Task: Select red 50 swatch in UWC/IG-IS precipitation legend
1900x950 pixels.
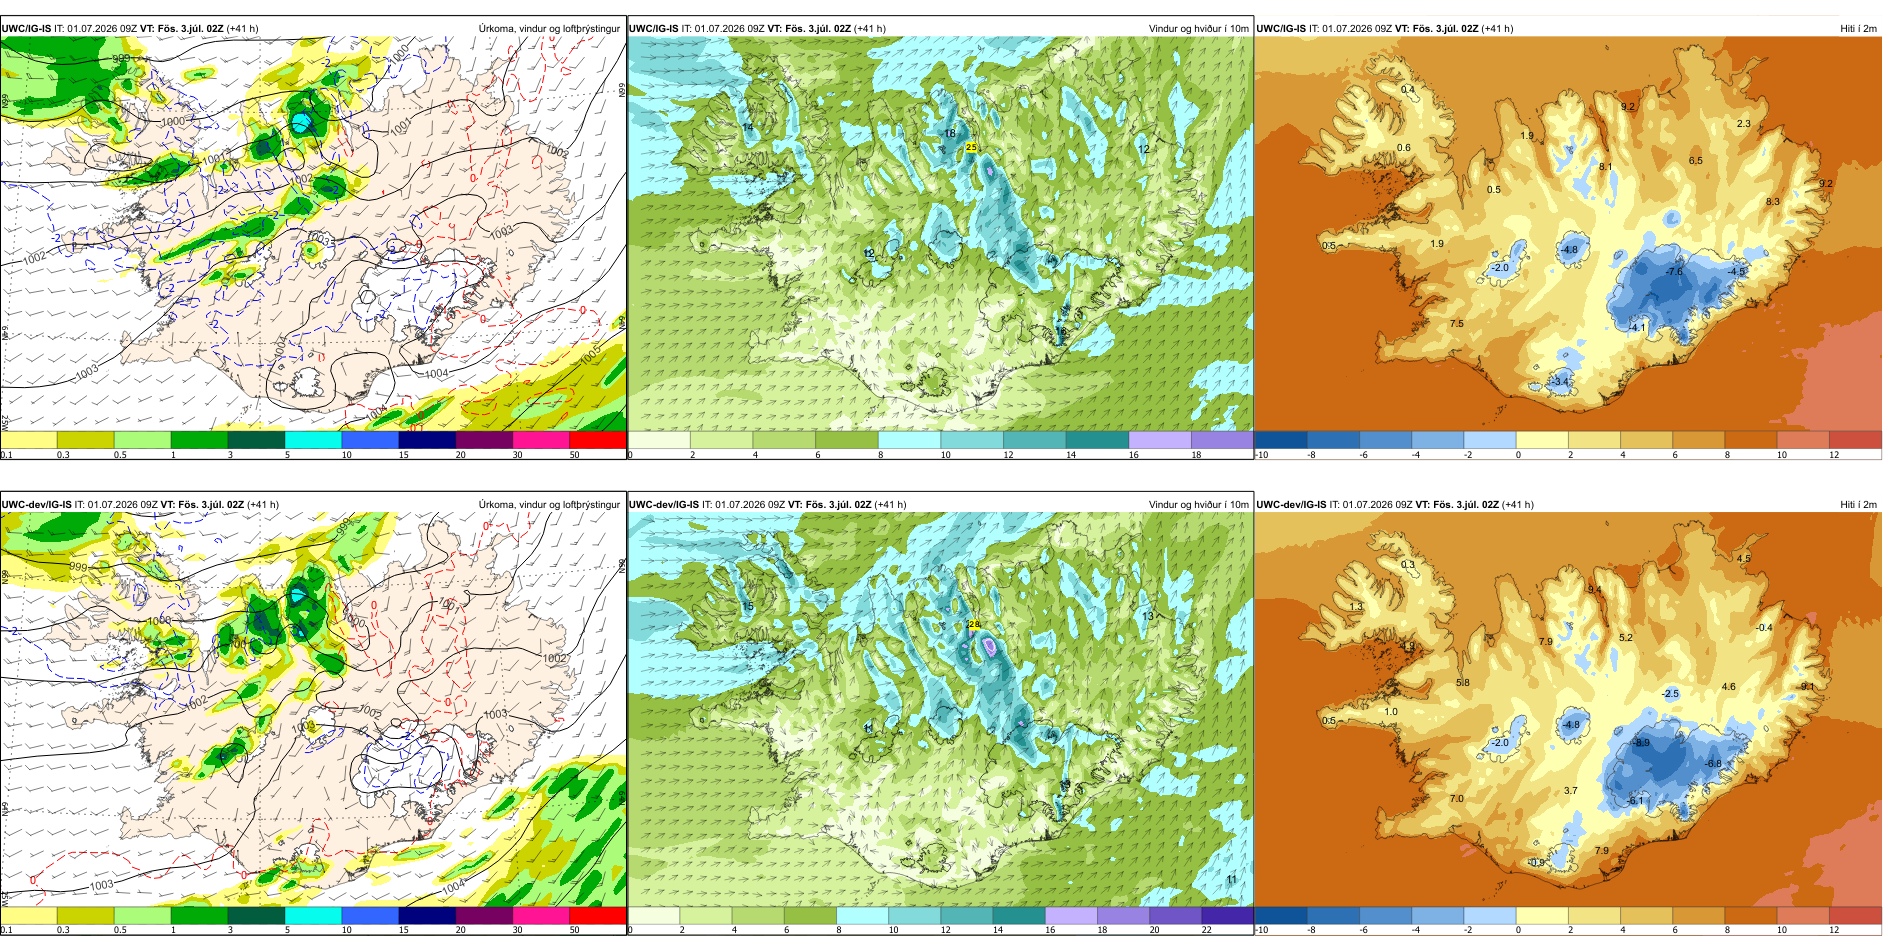Action: pyautogui.click(x=597, y=439)
